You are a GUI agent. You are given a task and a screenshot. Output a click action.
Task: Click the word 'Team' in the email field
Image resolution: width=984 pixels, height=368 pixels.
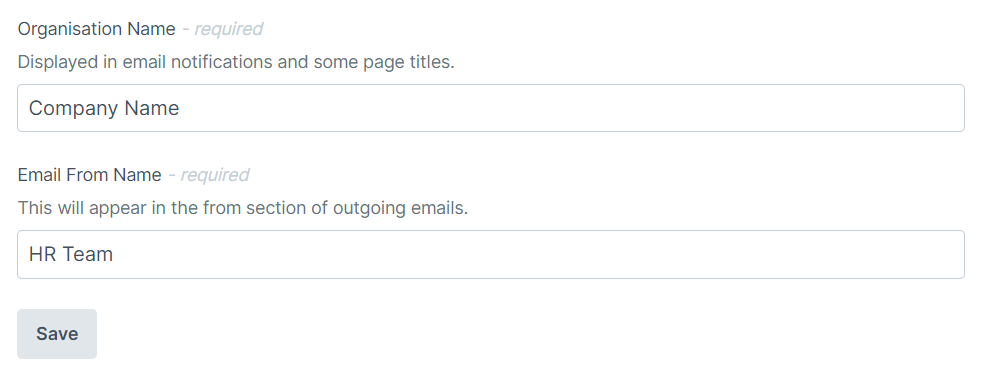pos(88,254)
